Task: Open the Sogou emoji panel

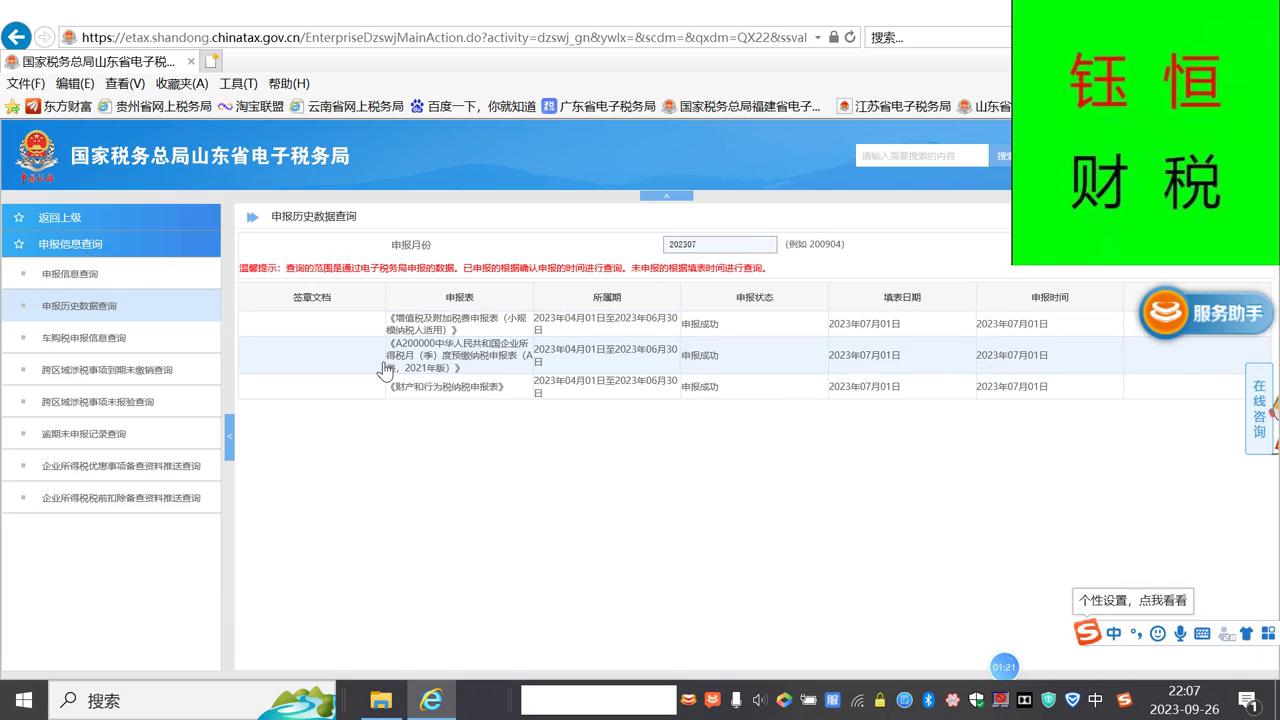Action: pyautogui.click(x=1158, y=633)
